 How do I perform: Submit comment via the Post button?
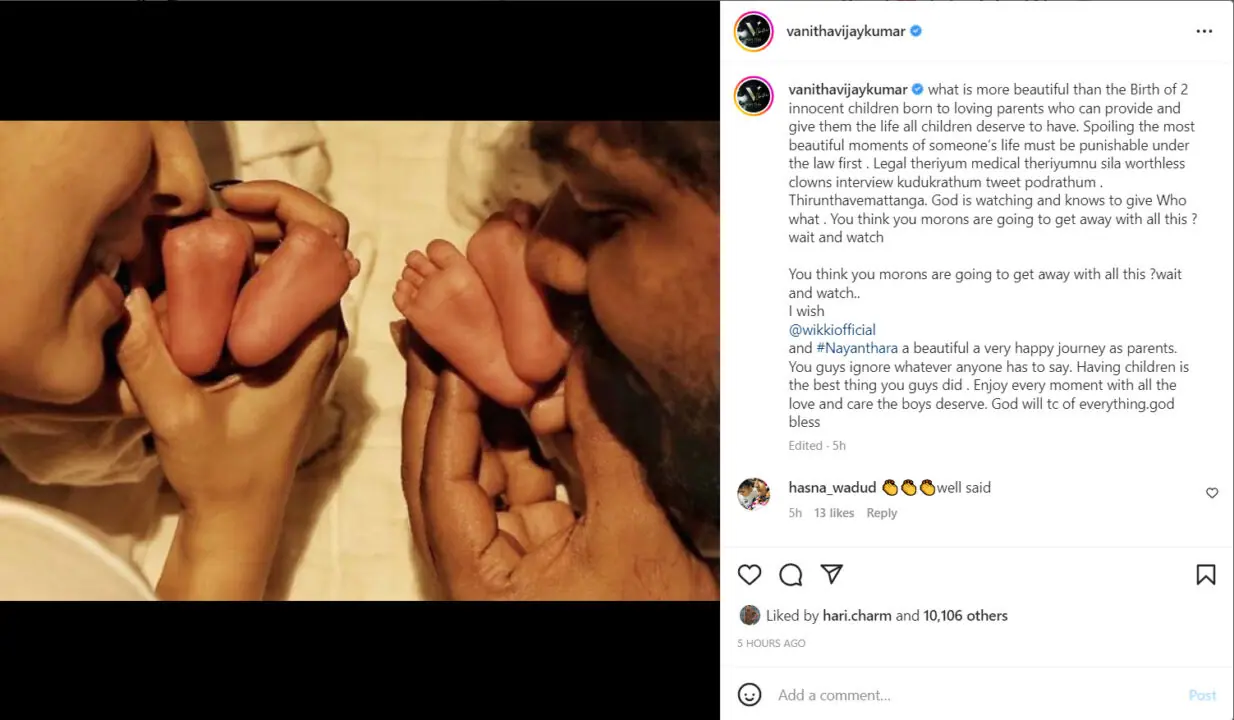pyautogui.click(x=1202, y=695)
